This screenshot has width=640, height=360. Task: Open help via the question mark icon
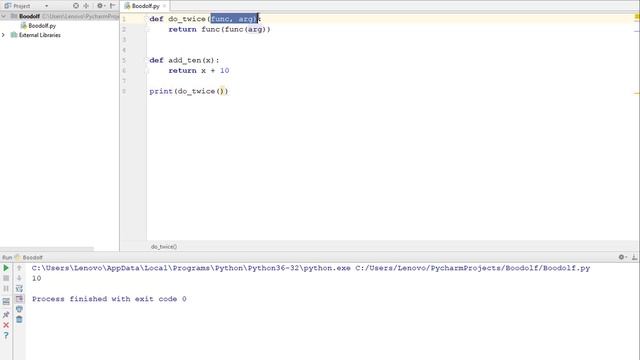click(6, 335)
